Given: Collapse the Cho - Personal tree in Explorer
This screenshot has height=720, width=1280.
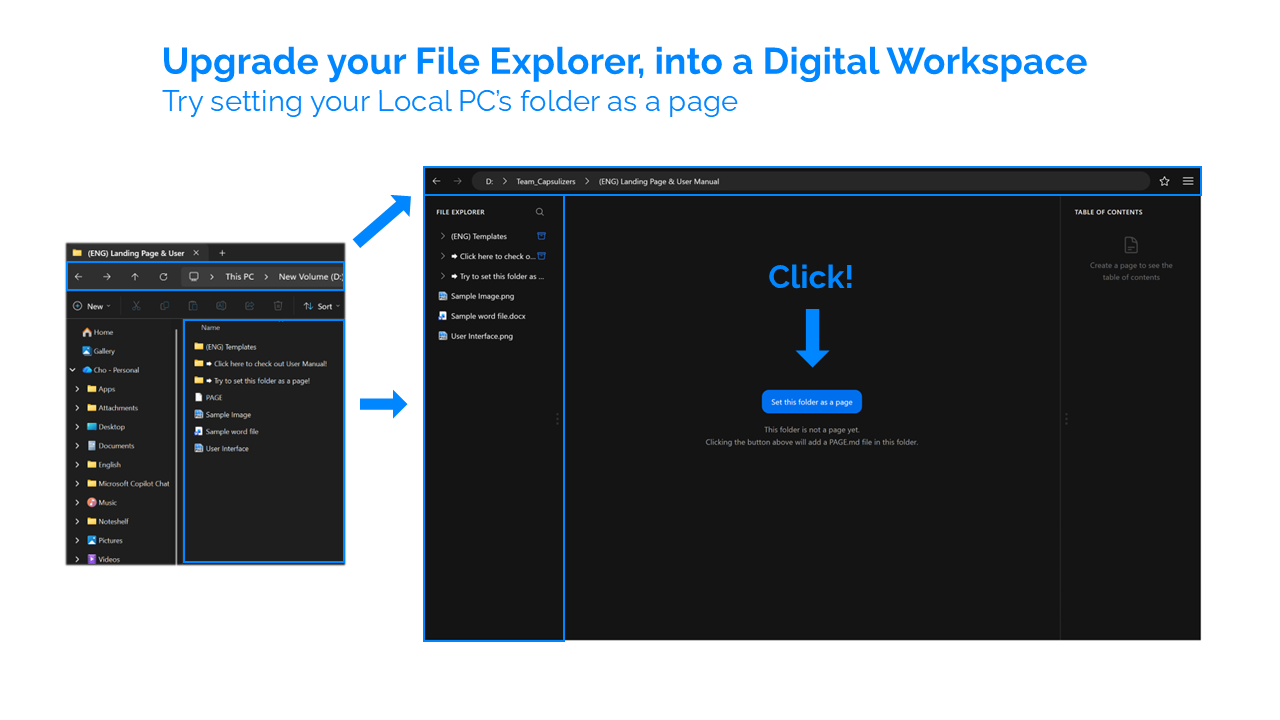Looking at the screenshot, I should [72, 369].
